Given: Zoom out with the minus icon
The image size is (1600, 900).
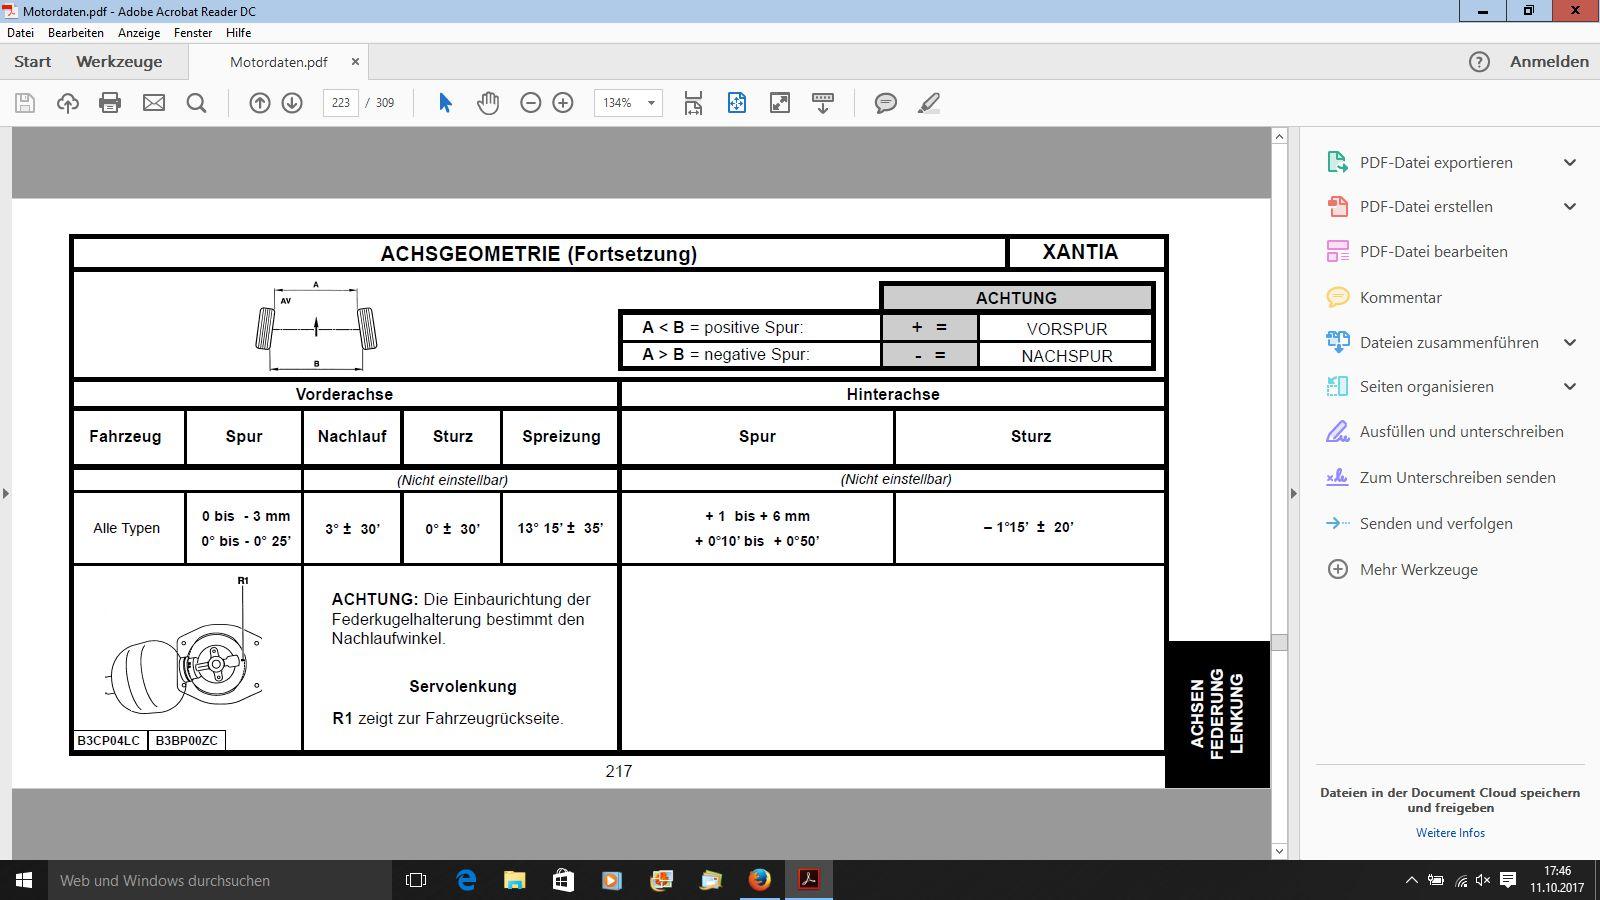Looking at the screenshot, I should (531, 103).
